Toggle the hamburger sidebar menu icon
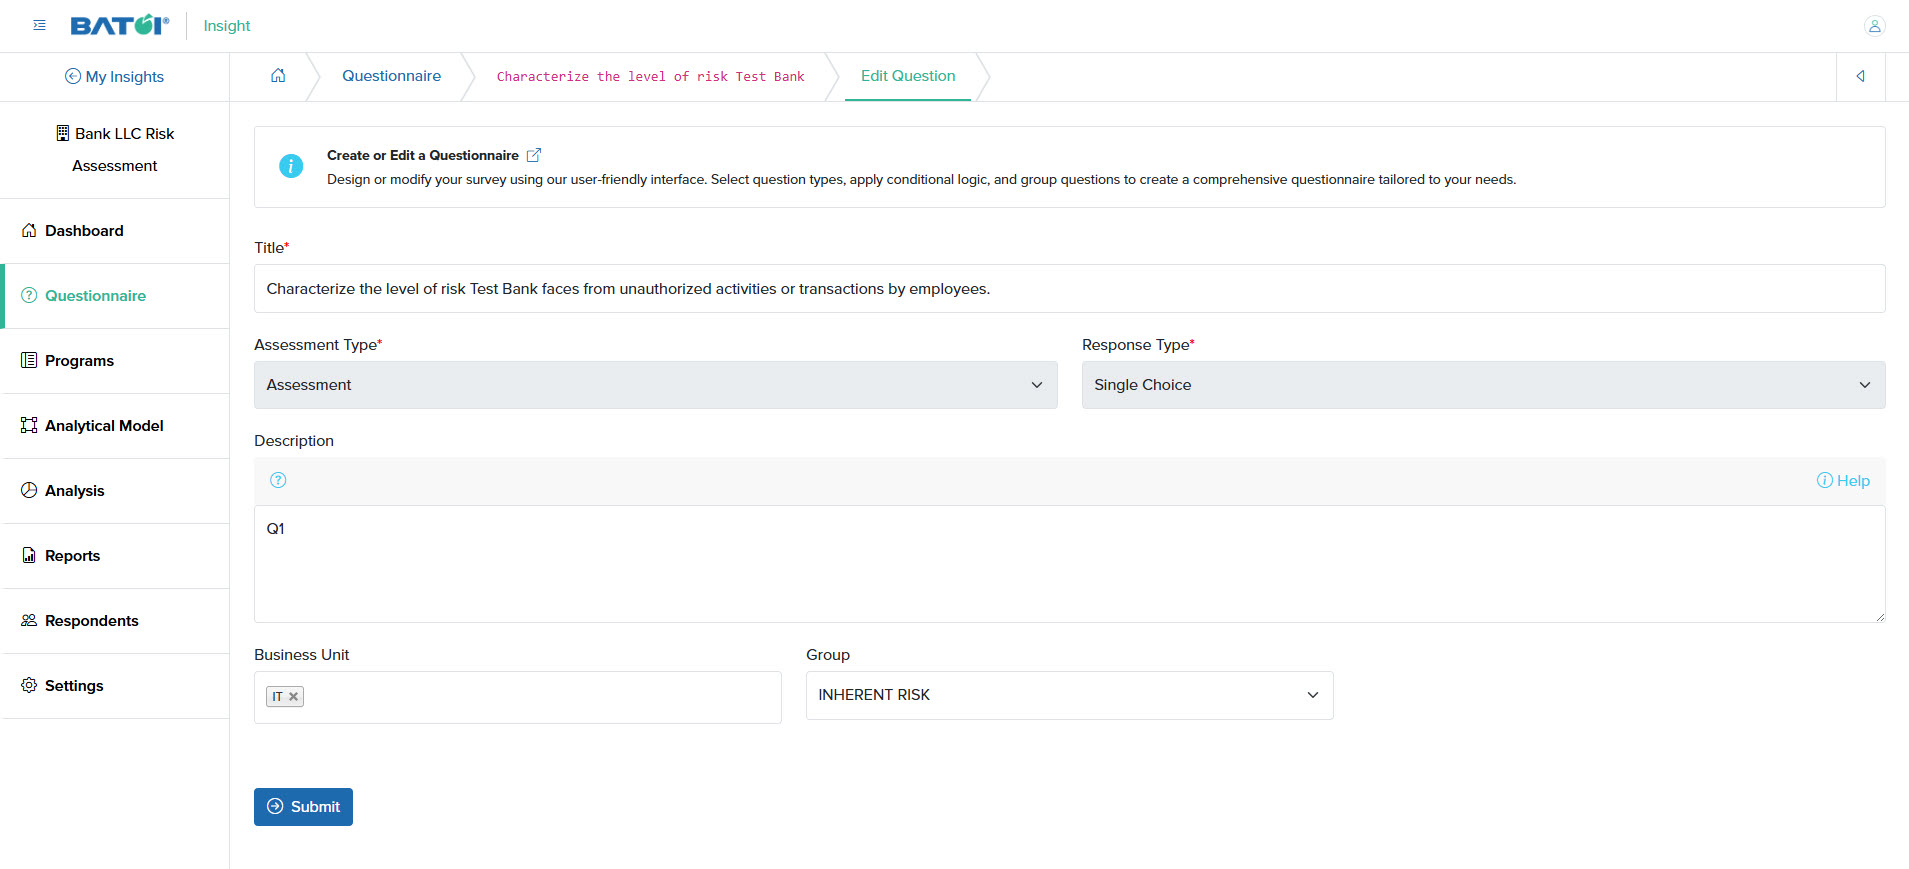Viewport: 1909px width, 869px height. tap(40, 25)
